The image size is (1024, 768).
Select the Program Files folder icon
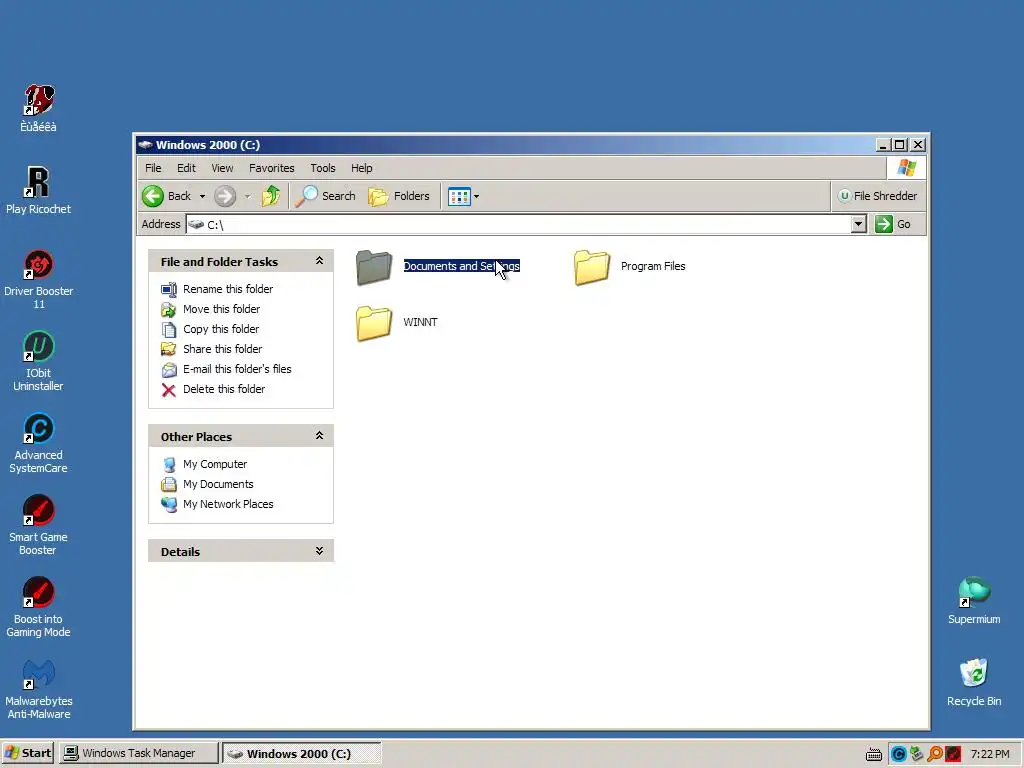point(592,267)
